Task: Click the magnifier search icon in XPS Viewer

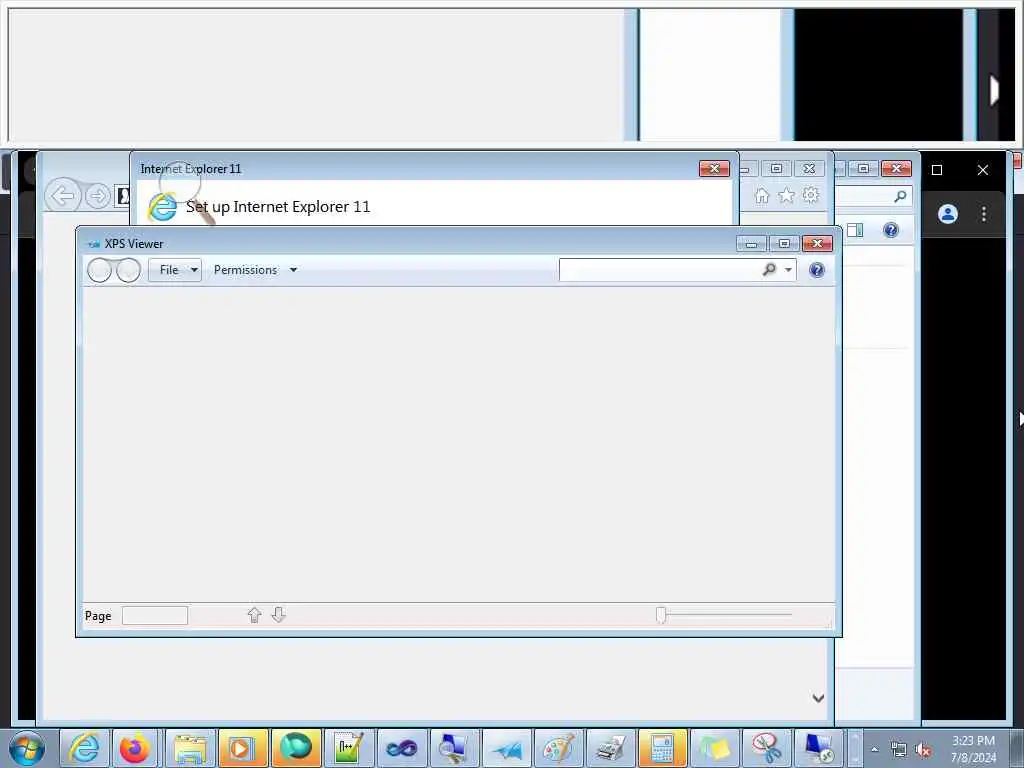Action: [769, 269]
